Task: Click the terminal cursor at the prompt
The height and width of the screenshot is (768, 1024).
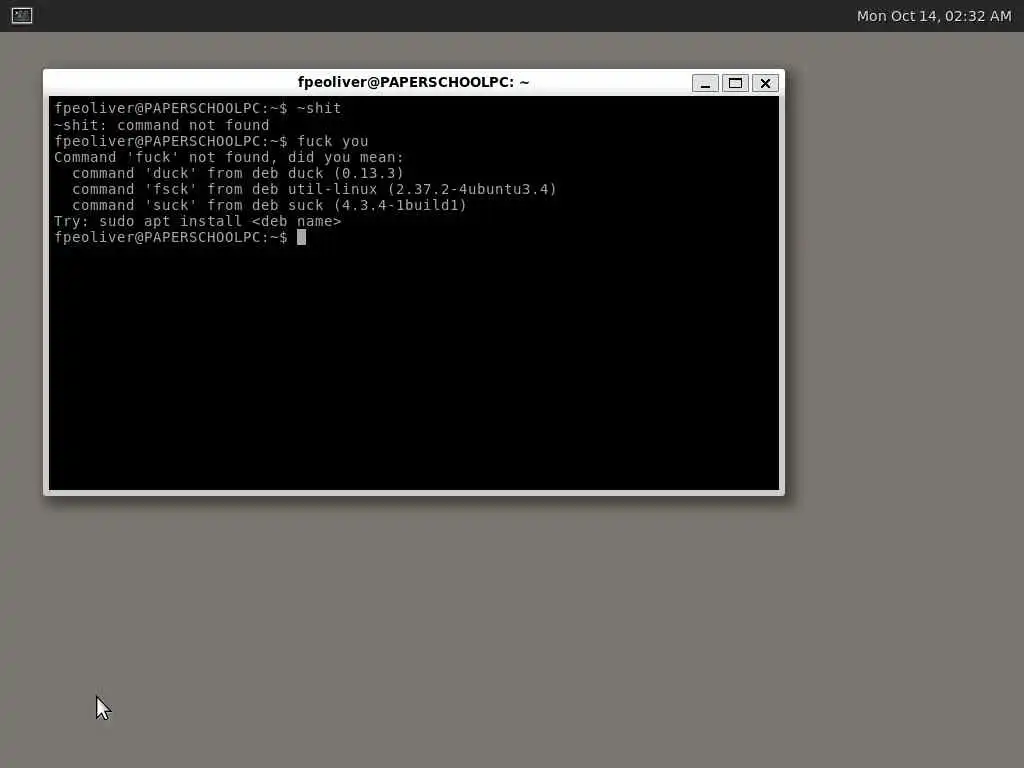Action: click(301, 237)
